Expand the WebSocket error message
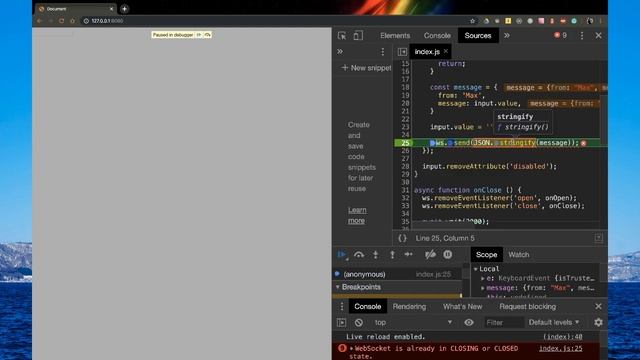This screenshot has width=640, height=360. pos(351,349)
